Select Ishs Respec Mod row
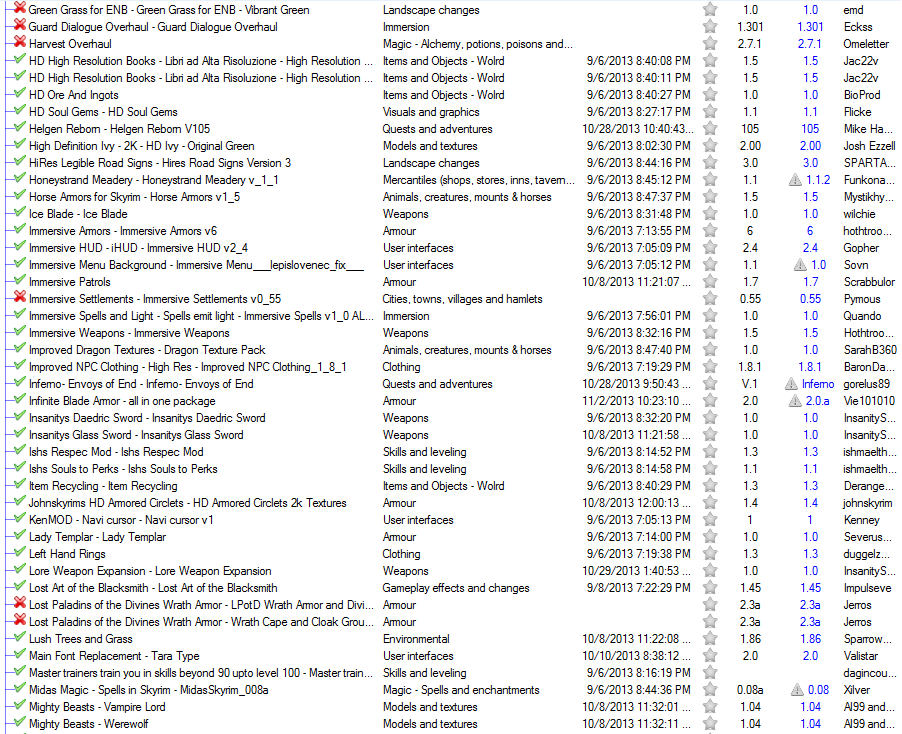The height and width of the screenshot is (734, 902). pyautogui.click(x=451, y=452)
